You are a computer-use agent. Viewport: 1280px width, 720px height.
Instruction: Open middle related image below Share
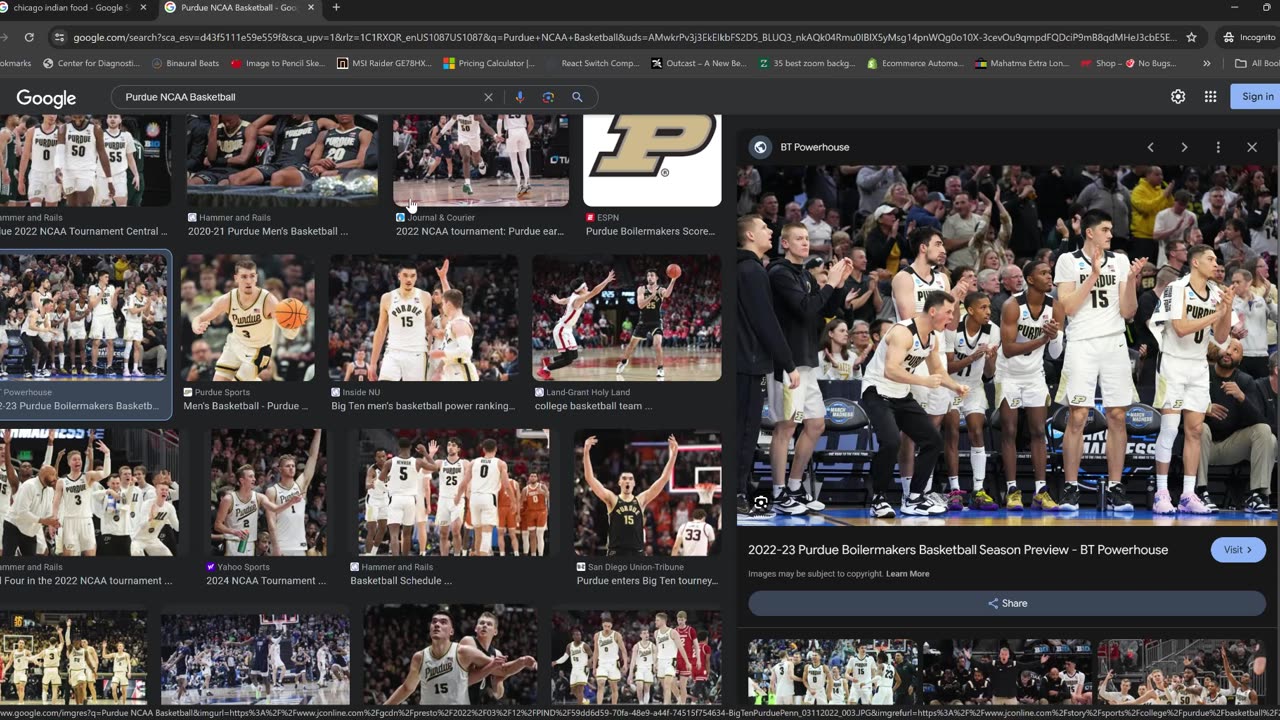(1006, 672)
